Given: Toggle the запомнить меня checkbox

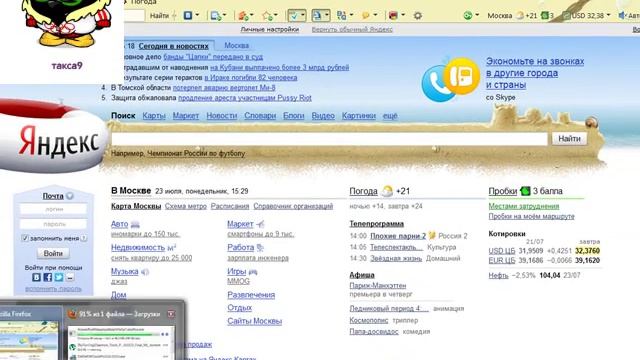Looking at the screenshot, I should [x=24, y=238].
